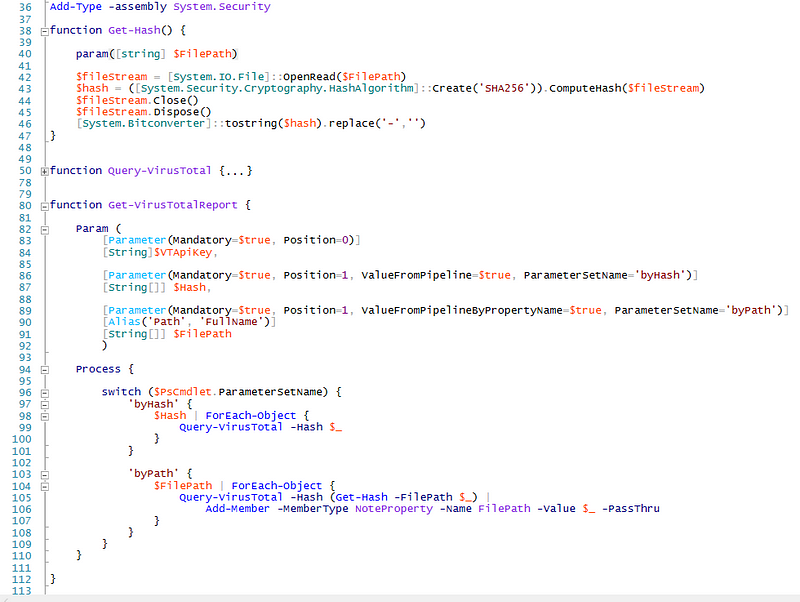Screen dimensions: 800x602
Task: Click the ComputeHash method name
Action: (585, 88)
